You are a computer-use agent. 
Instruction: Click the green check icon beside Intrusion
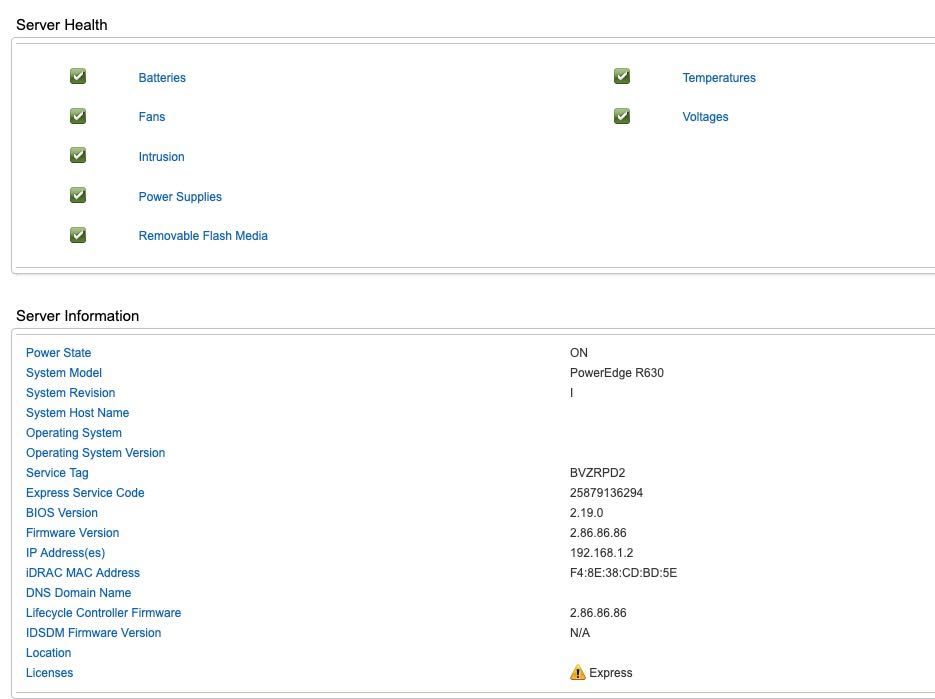78,156
